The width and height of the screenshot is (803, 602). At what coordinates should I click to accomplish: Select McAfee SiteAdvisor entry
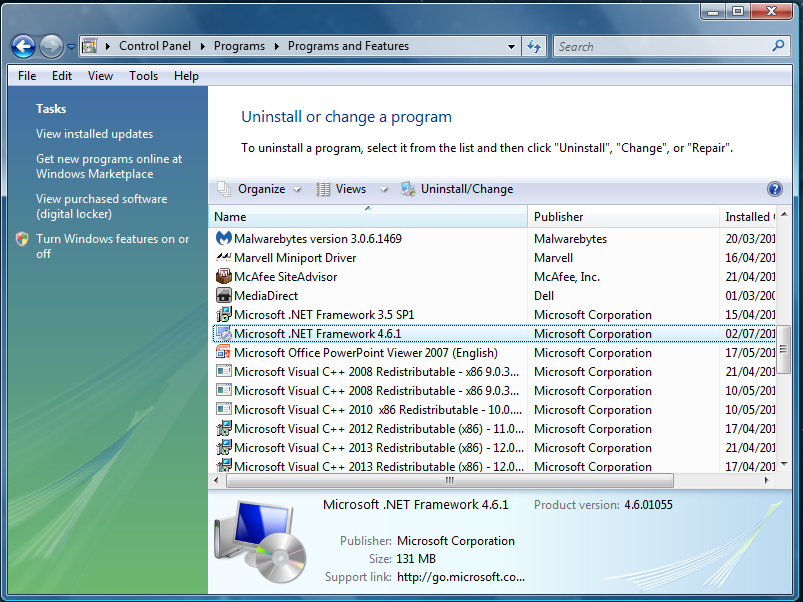[494, 276]
